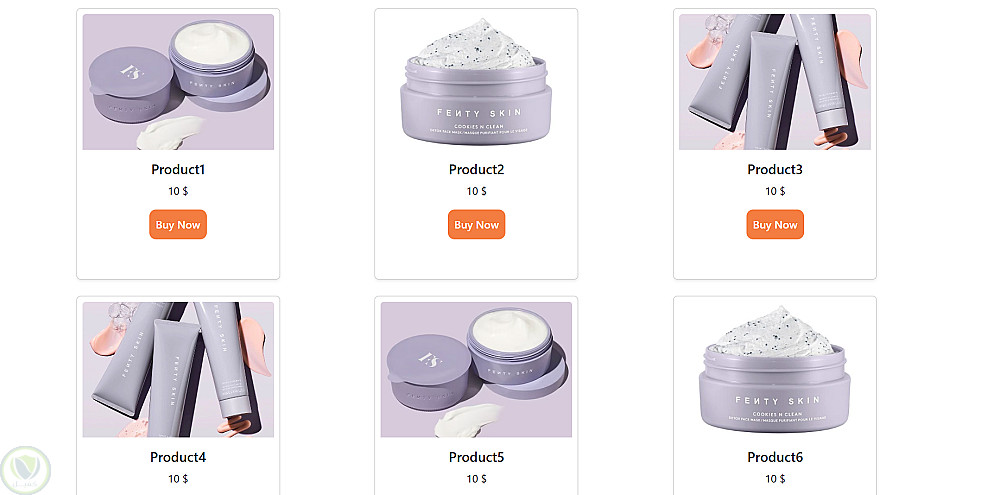The image size is (1000, 495).
Task: Click the Product4 price text
Action: pos(178,478)
